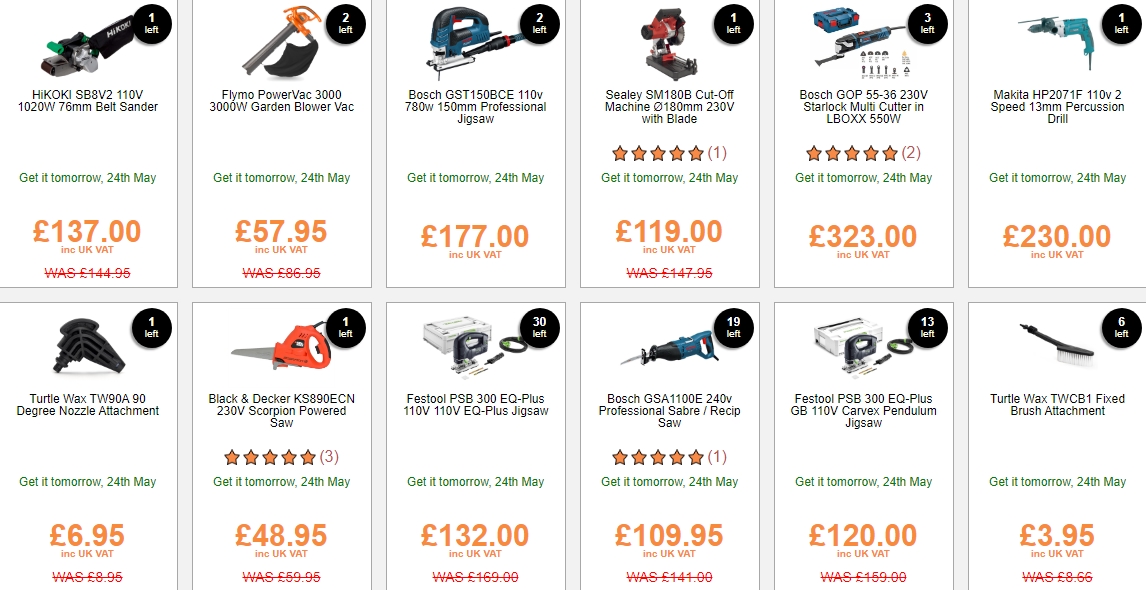Image resolution: width=1146 pixels, height=590 pixels.
Task: Click the Flymo PowerVac 3000 product image
Action: pyautogui.click(x=282, y=41)
